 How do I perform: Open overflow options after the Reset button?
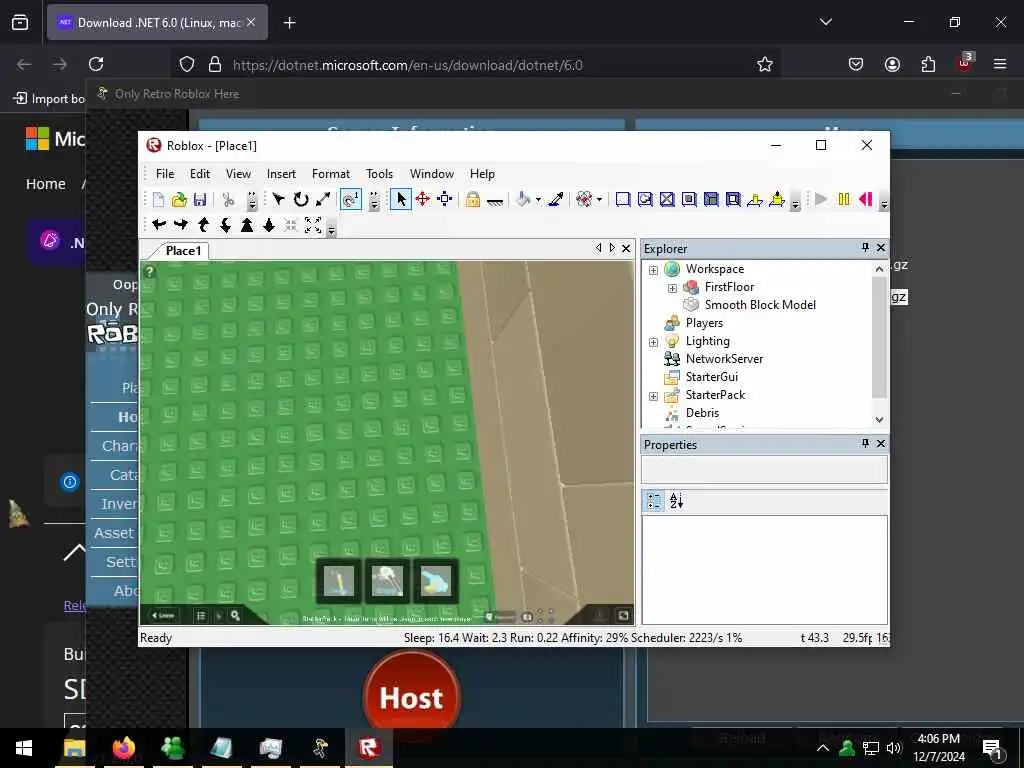pyautogui.click(x=884, y=202)
